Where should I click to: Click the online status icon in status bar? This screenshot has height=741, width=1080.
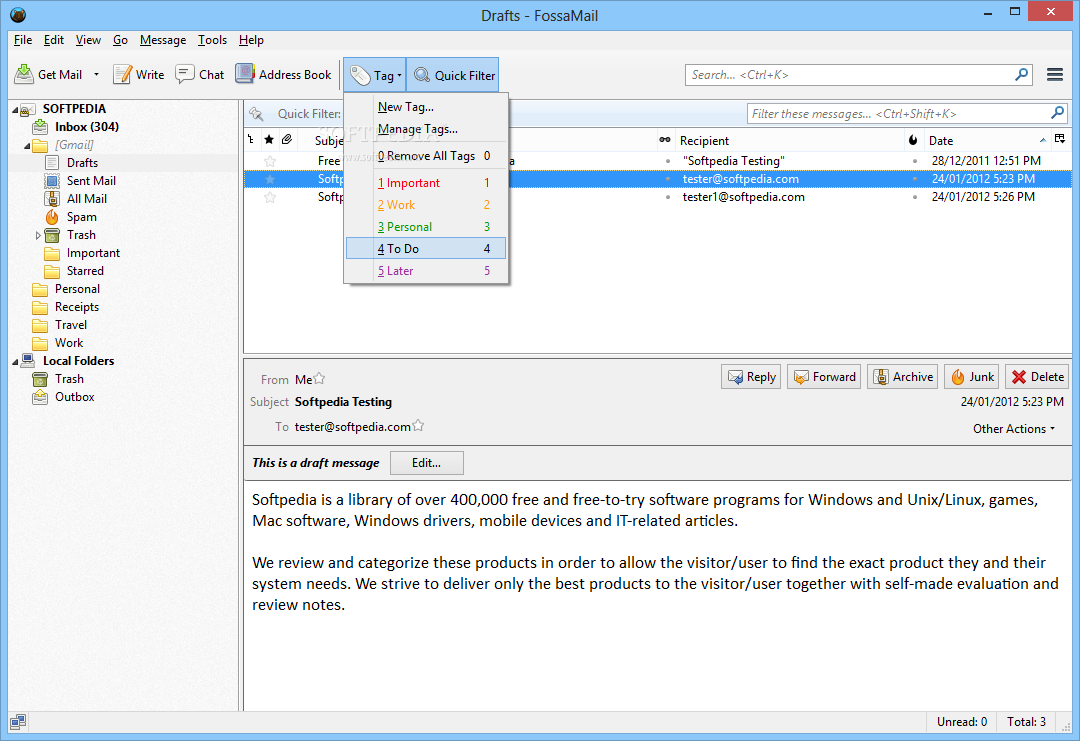click(18, 722)
